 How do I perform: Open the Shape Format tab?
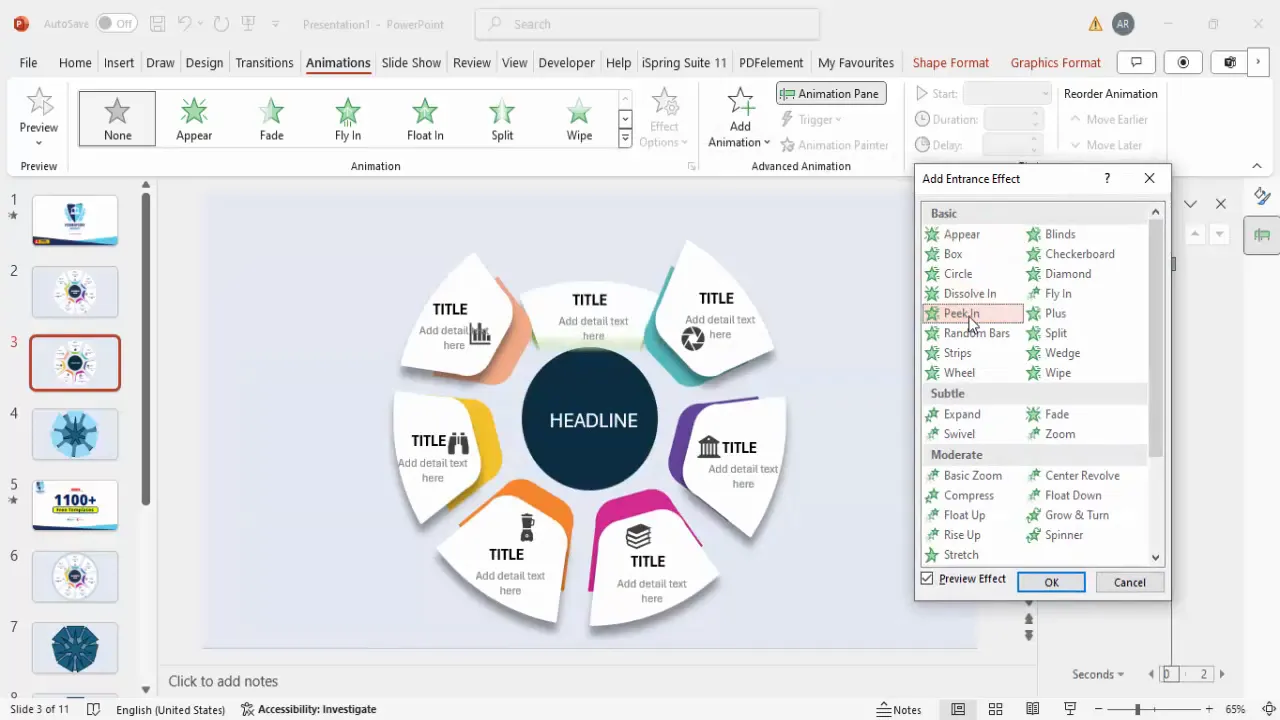click(x=950, y=62)
